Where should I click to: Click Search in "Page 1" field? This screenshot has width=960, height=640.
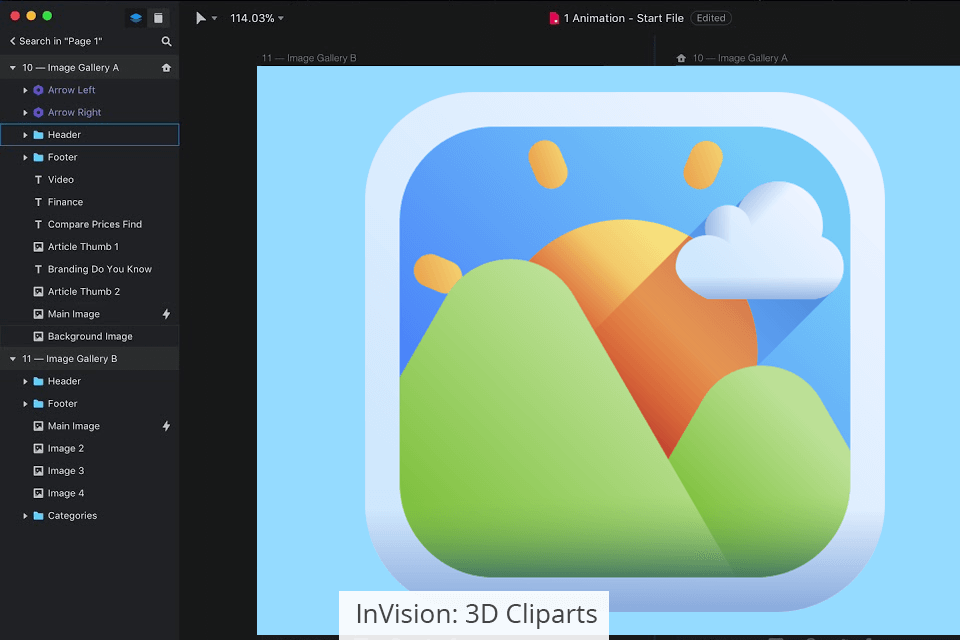point(61,41)
